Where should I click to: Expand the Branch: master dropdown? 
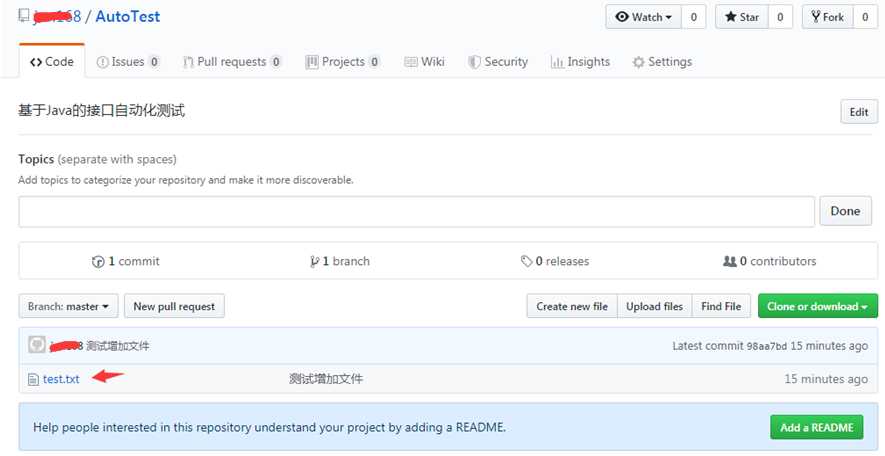click(68, 306)
